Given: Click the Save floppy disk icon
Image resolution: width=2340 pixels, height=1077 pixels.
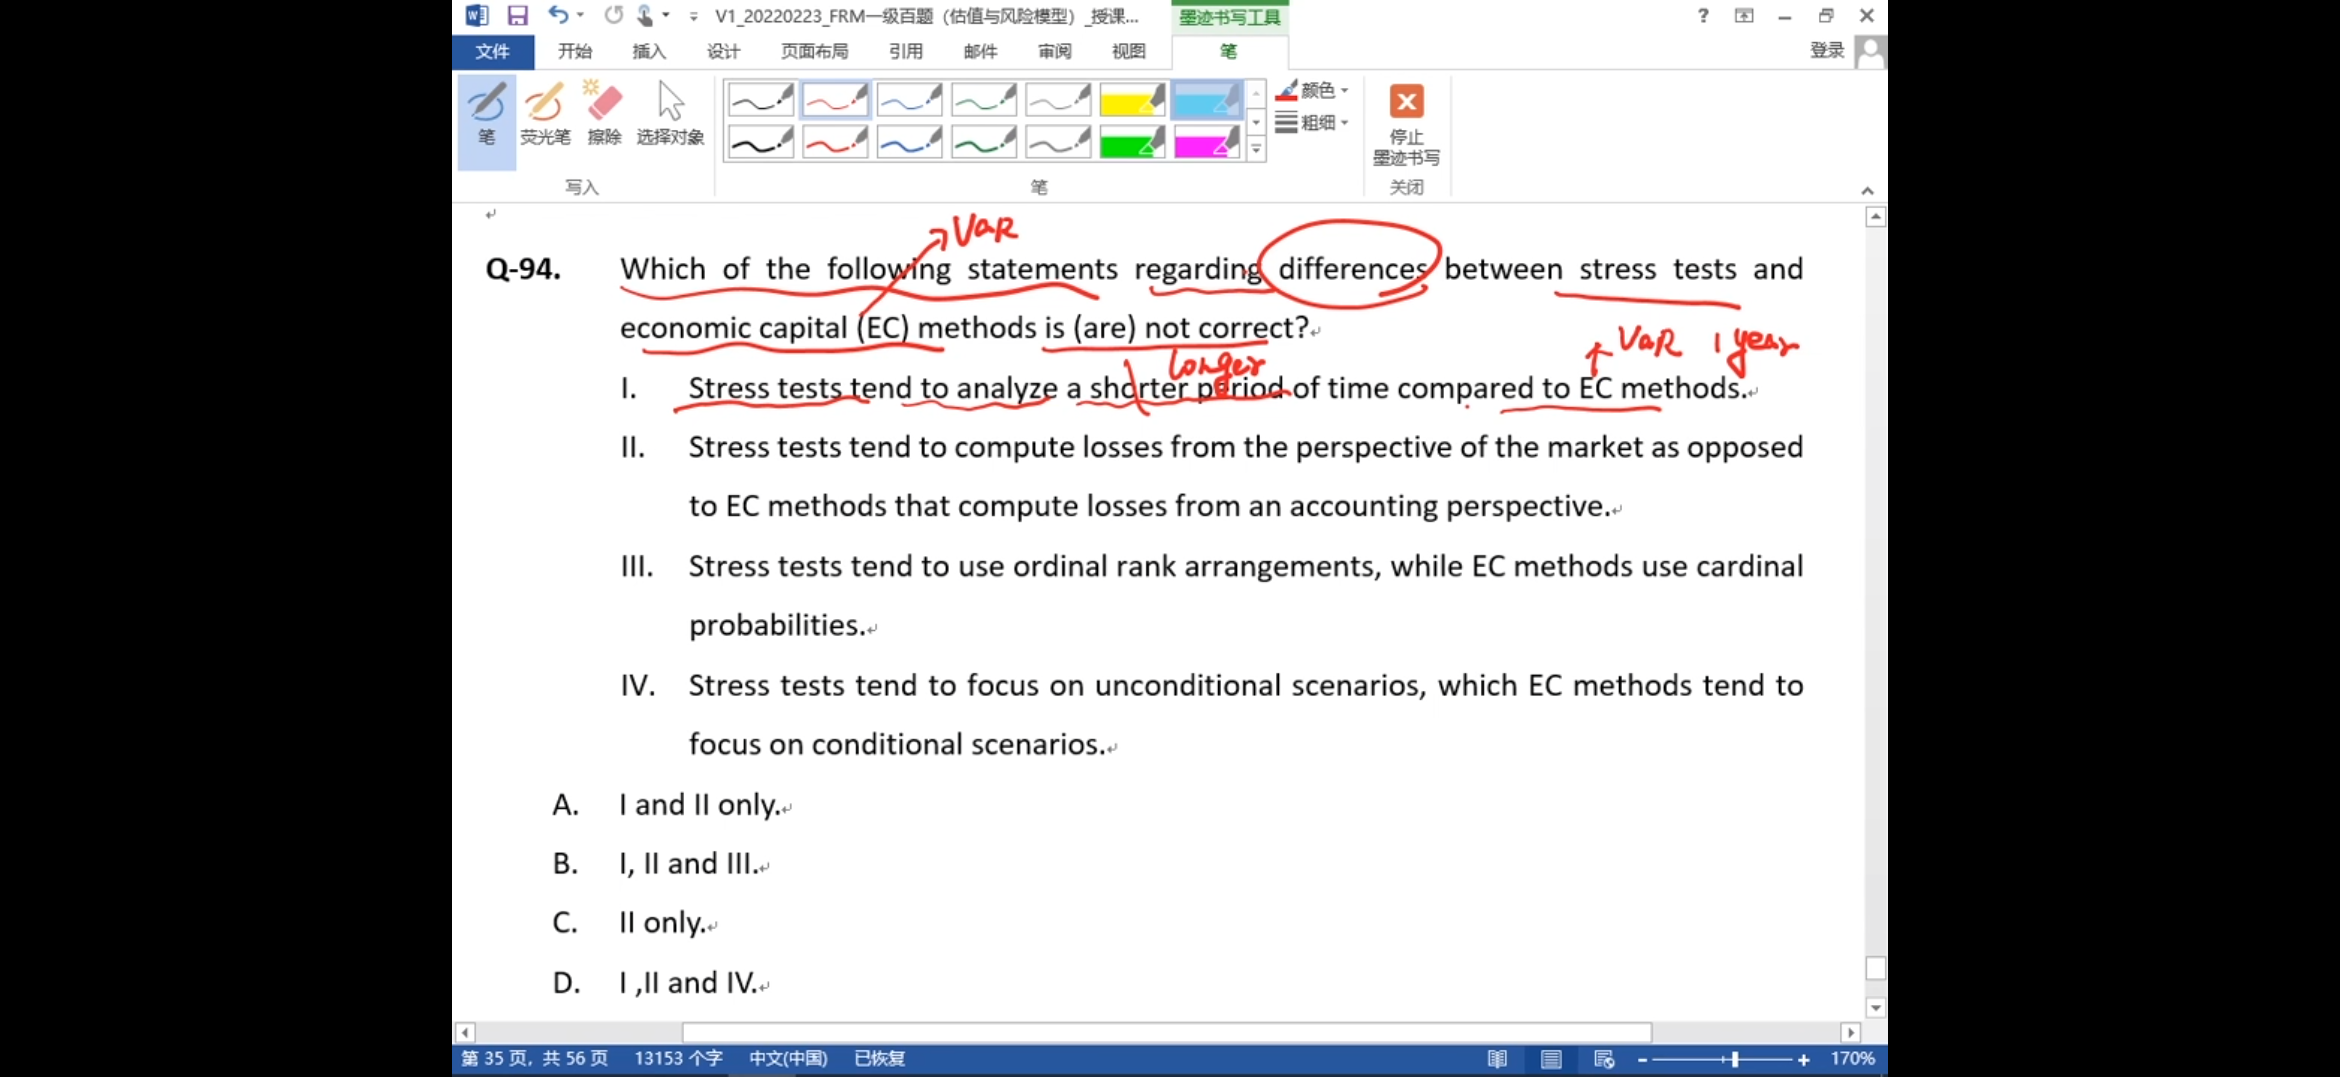Looking at the screenshot, I should point(517,16).
